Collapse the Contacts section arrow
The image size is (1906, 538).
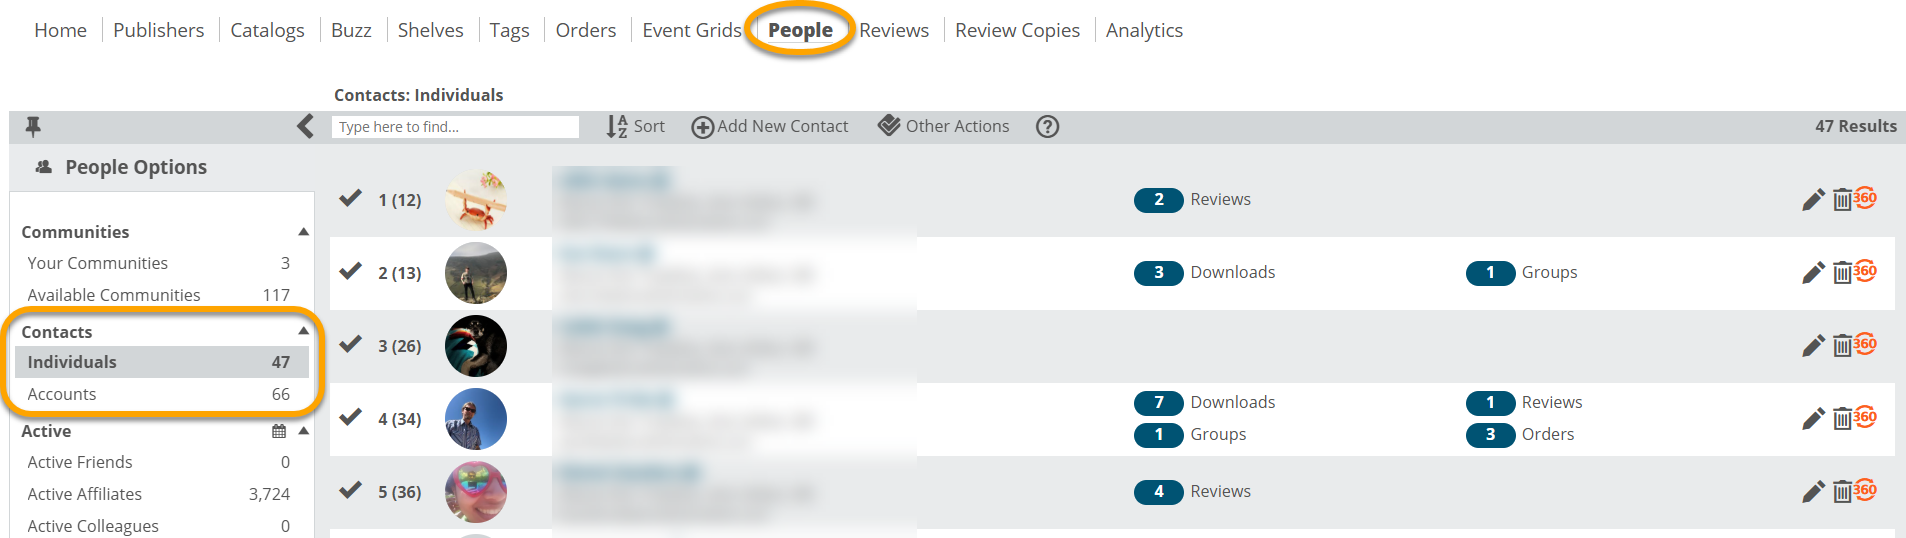pos(303,331)
